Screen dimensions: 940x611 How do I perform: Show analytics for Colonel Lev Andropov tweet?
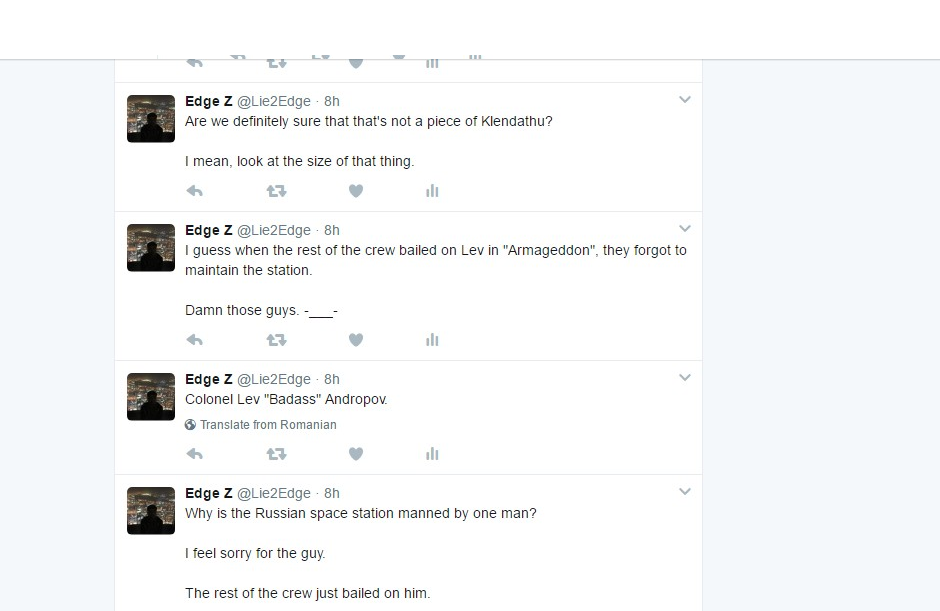point(432,454)
